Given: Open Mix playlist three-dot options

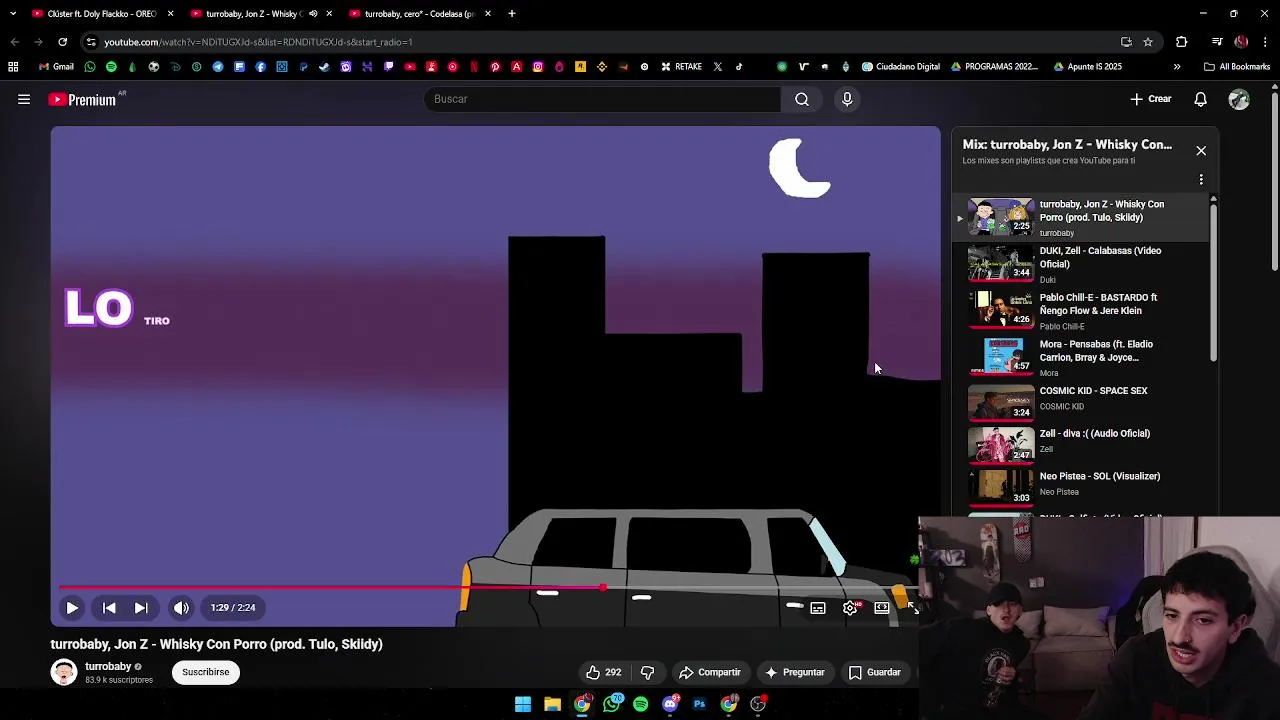Looking at the screenshot, I should [x=1201, y=180].
